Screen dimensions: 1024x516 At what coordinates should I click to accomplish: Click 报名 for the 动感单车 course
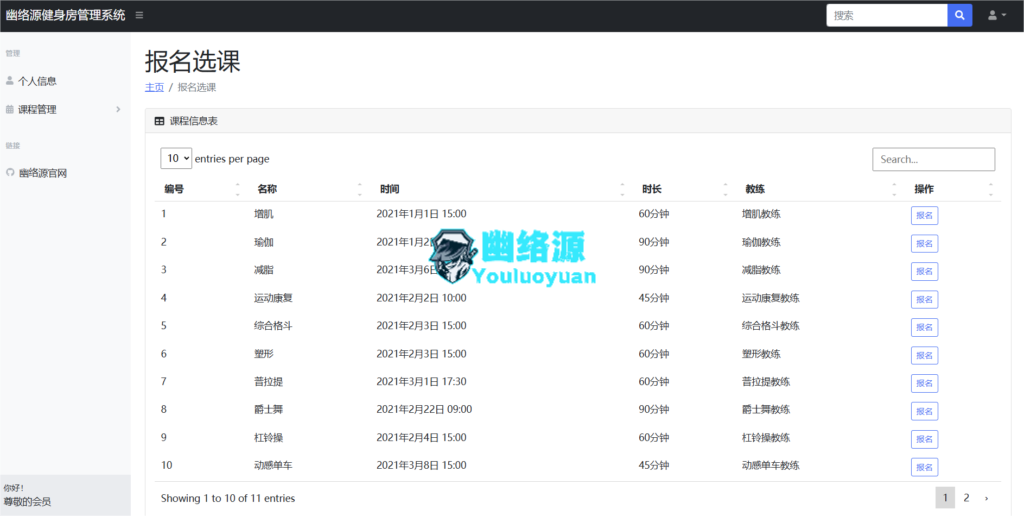pyautogui.click(x=924, y=467)
